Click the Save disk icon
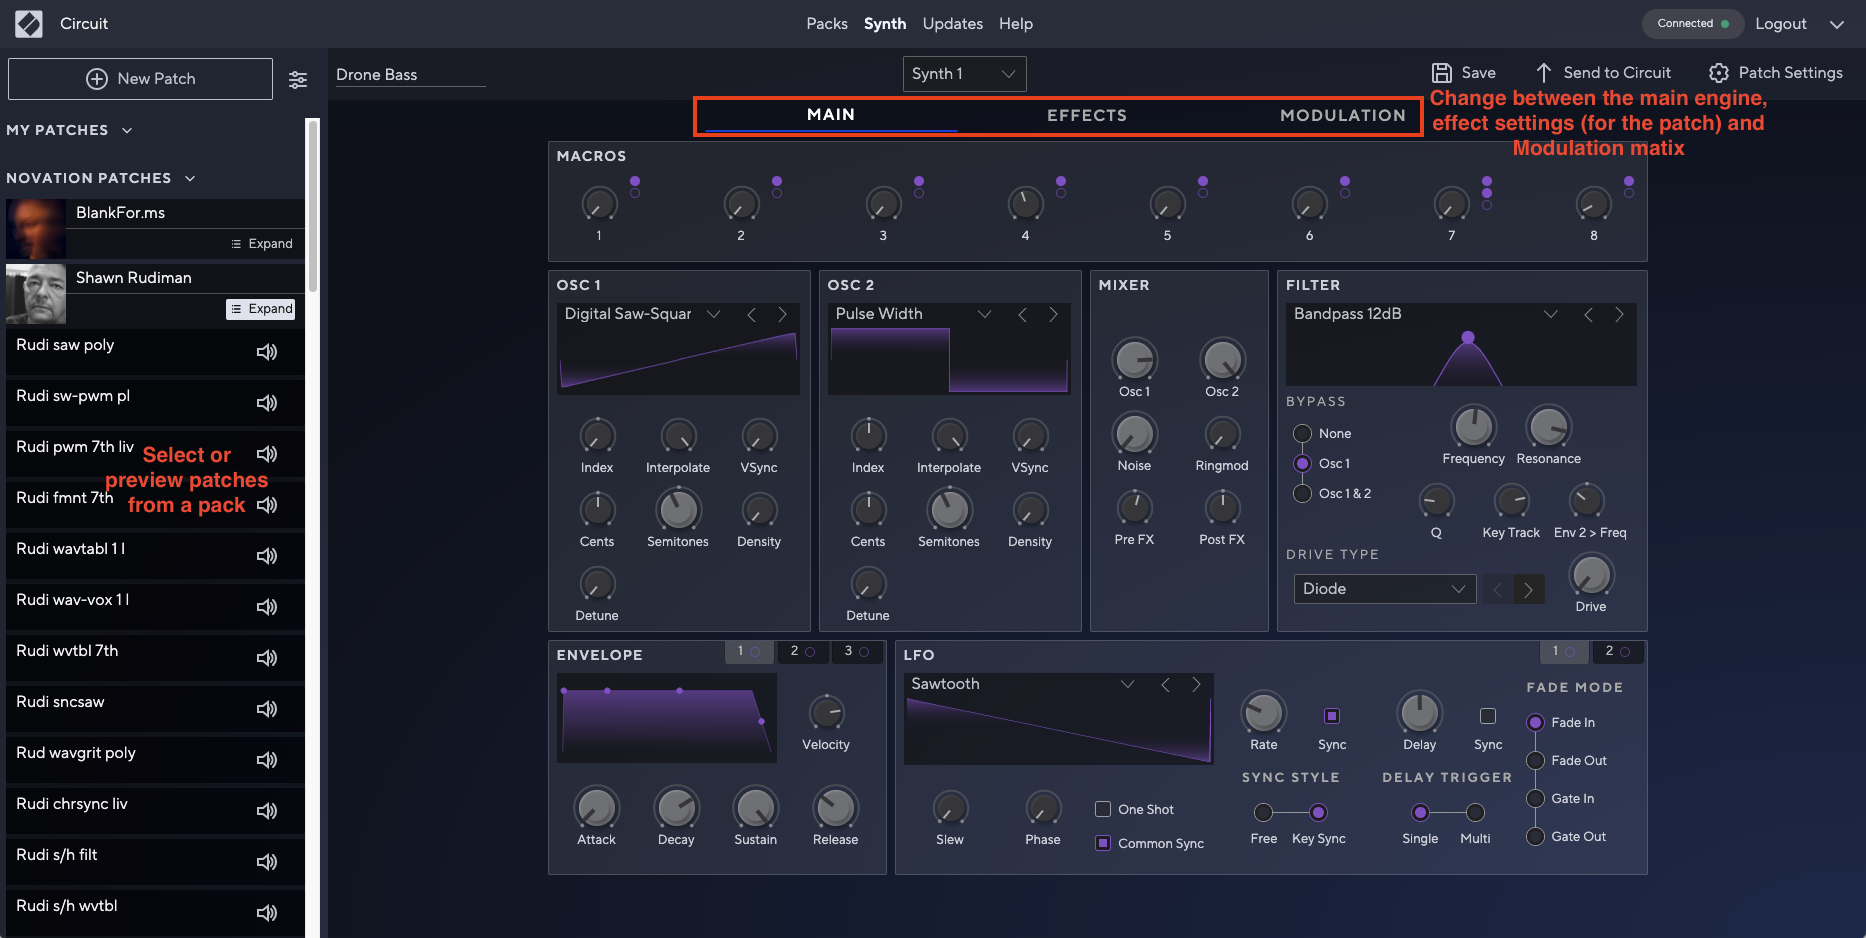 (x=1442, y=73)
